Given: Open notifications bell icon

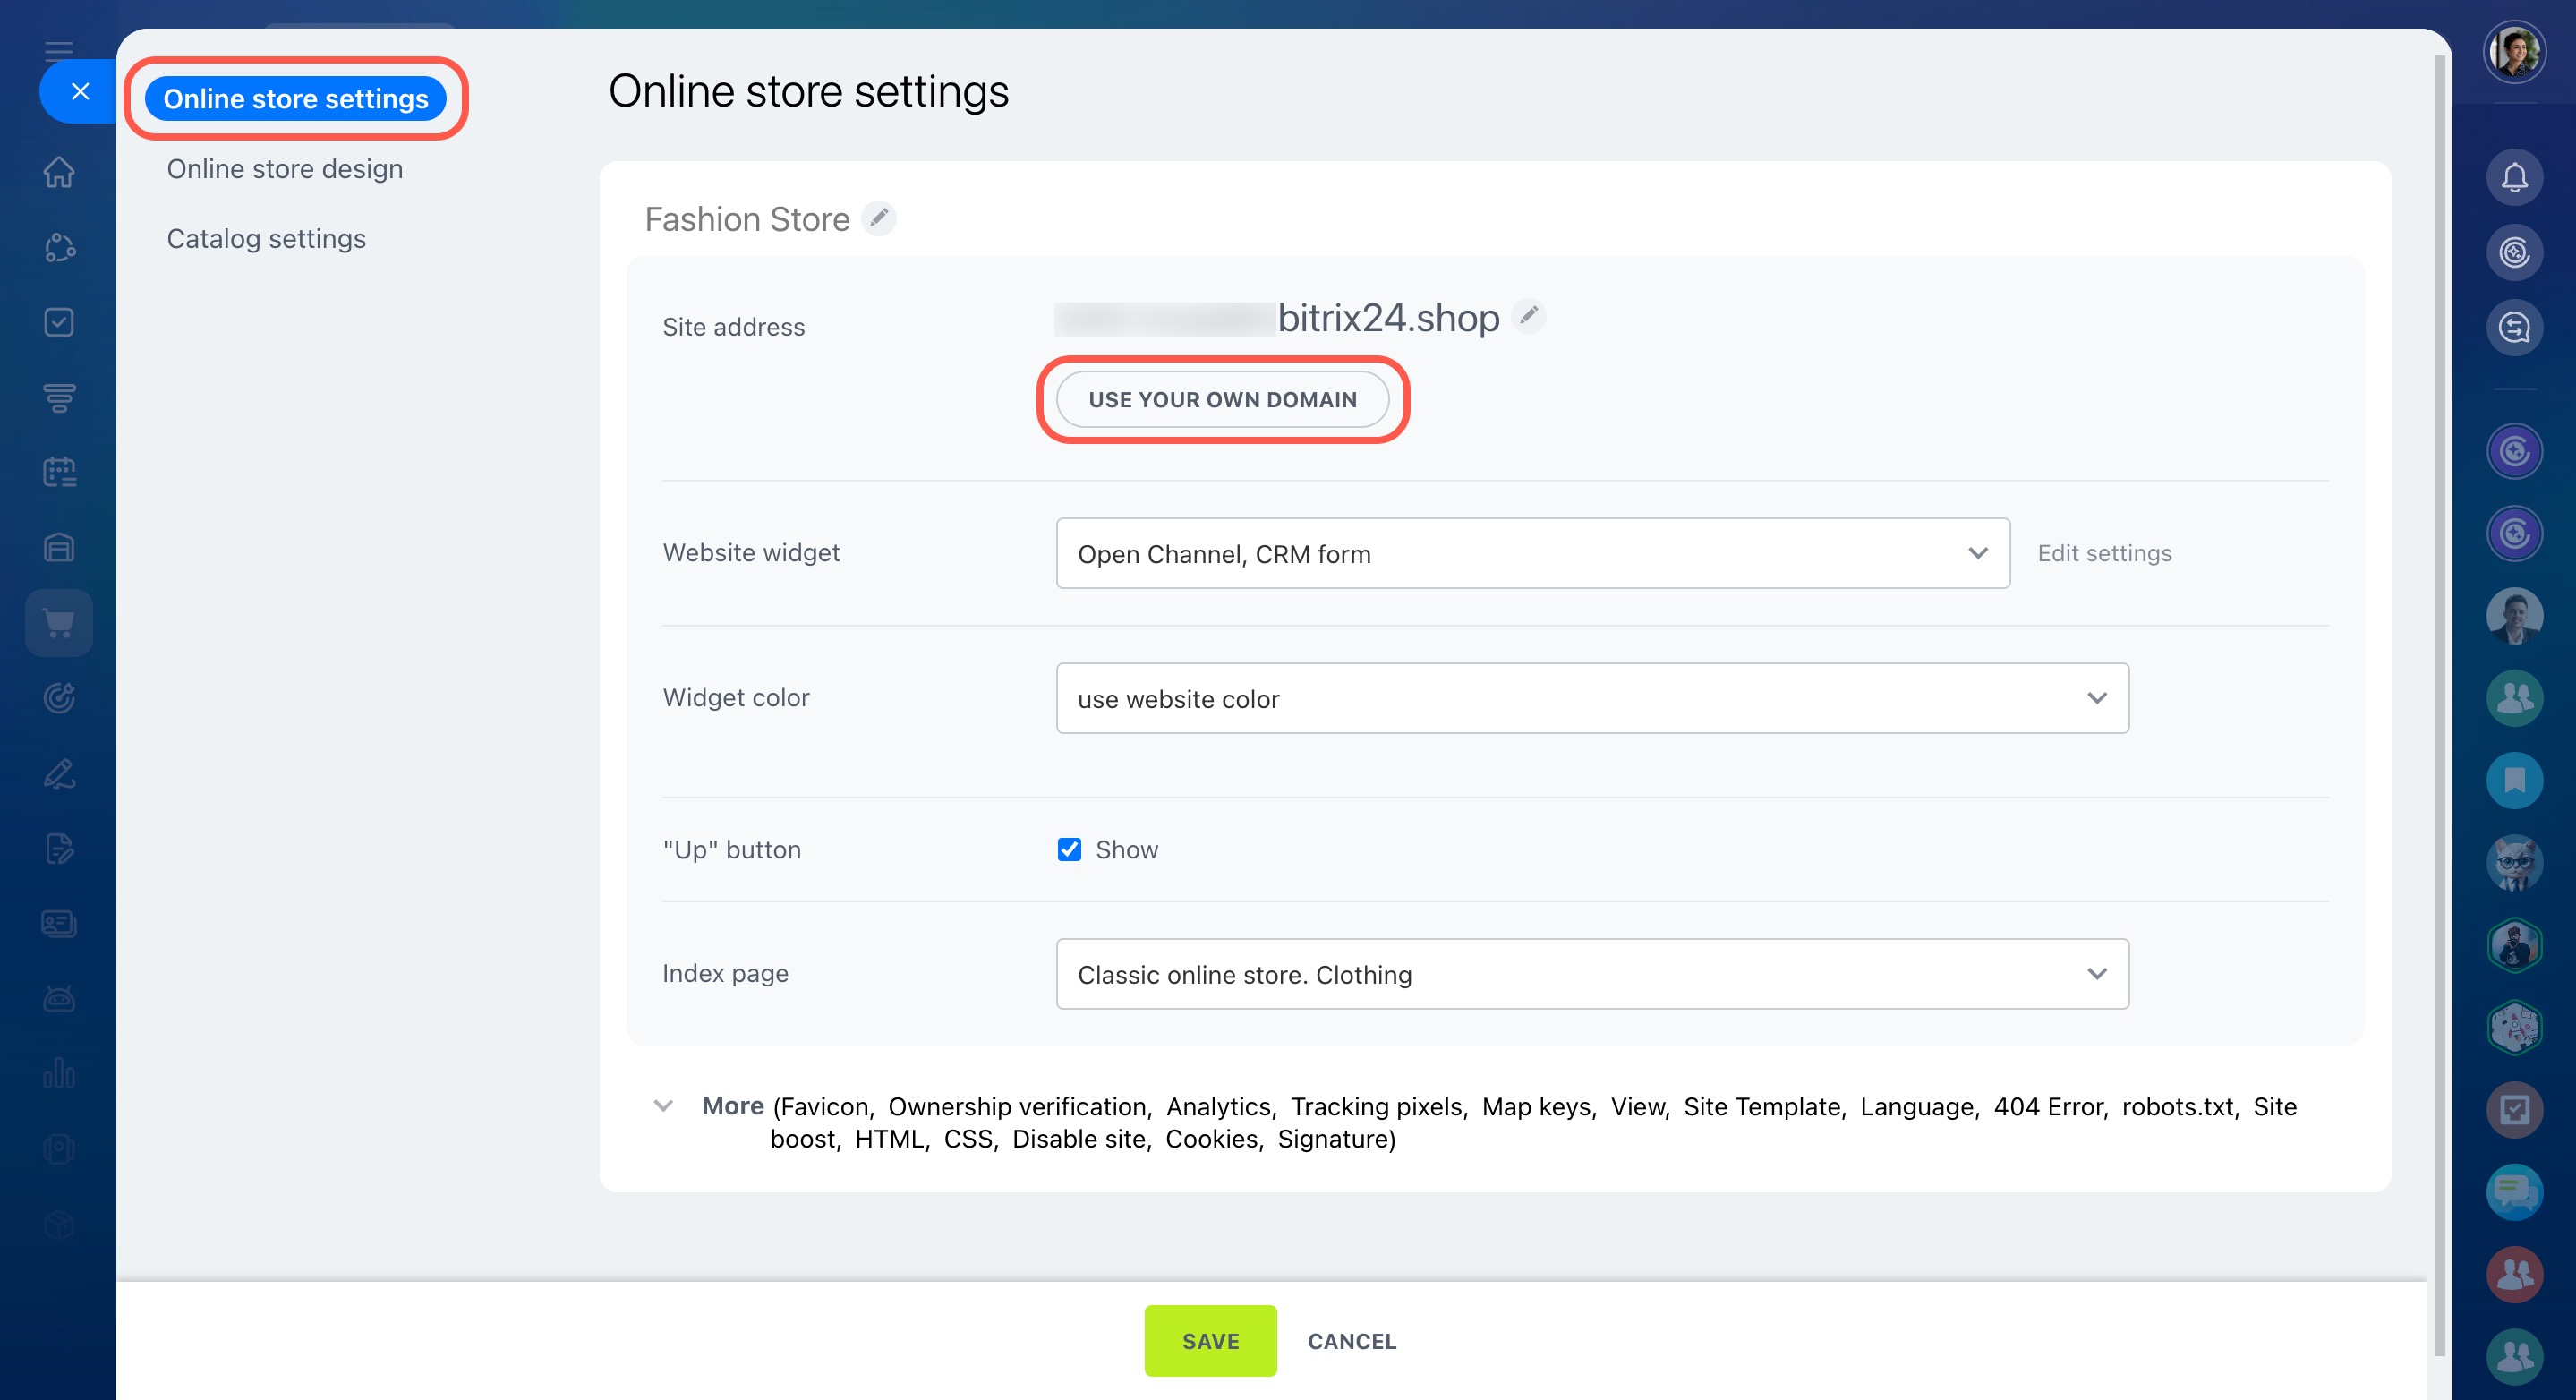Looking at the screenshot, I should [2514, 178].
